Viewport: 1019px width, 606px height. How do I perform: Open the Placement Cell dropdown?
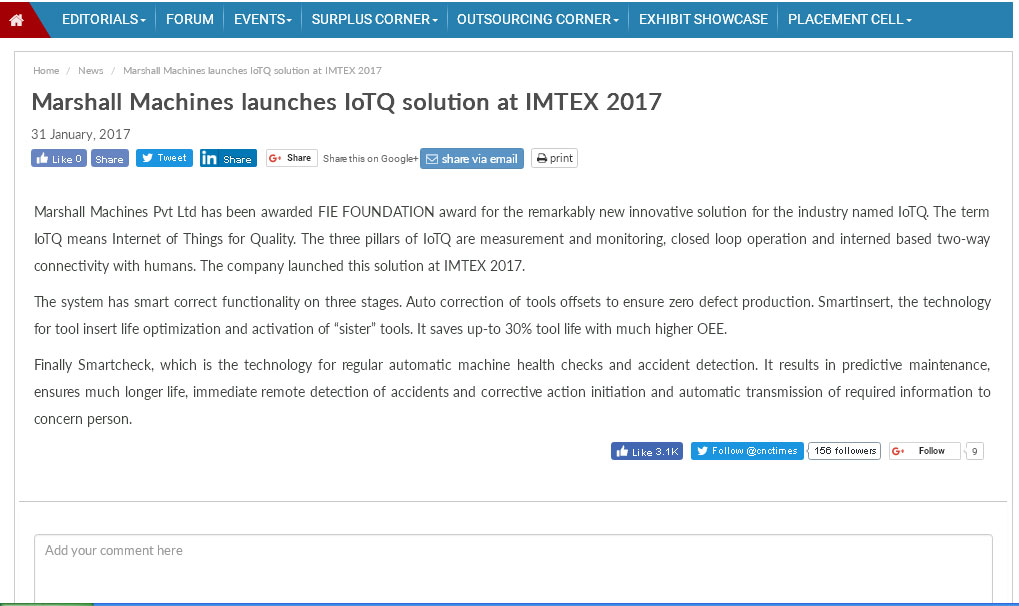click(849, 19)
